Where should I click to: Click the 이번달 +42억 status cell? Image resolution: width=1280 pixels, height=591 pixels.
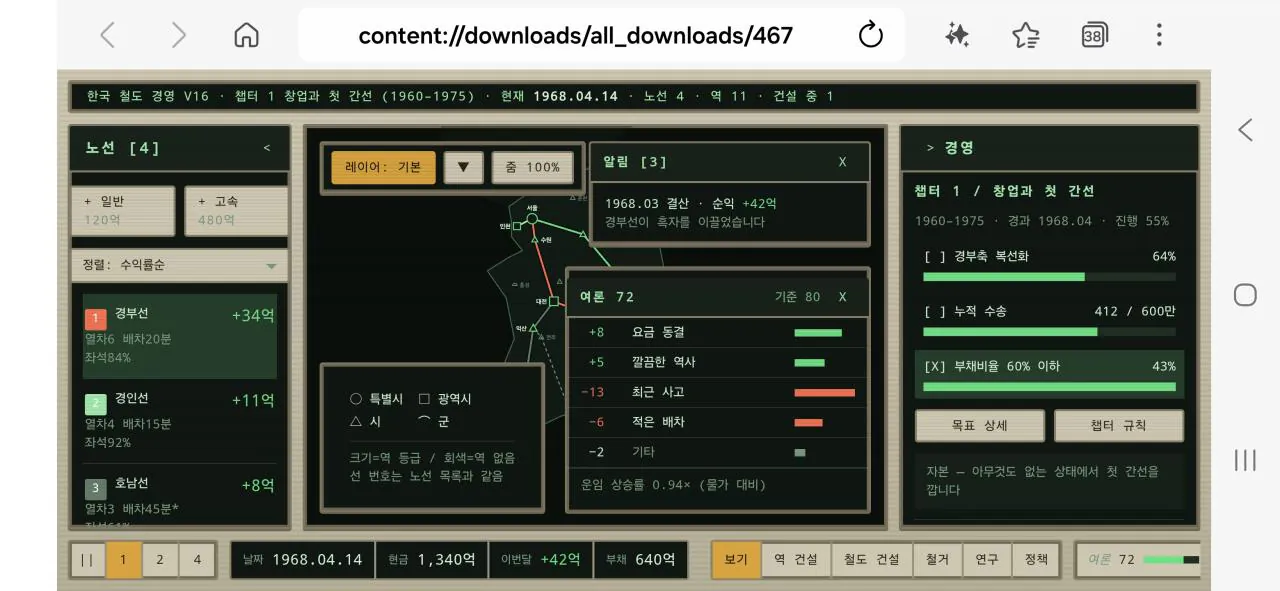(x=540, y=559)
